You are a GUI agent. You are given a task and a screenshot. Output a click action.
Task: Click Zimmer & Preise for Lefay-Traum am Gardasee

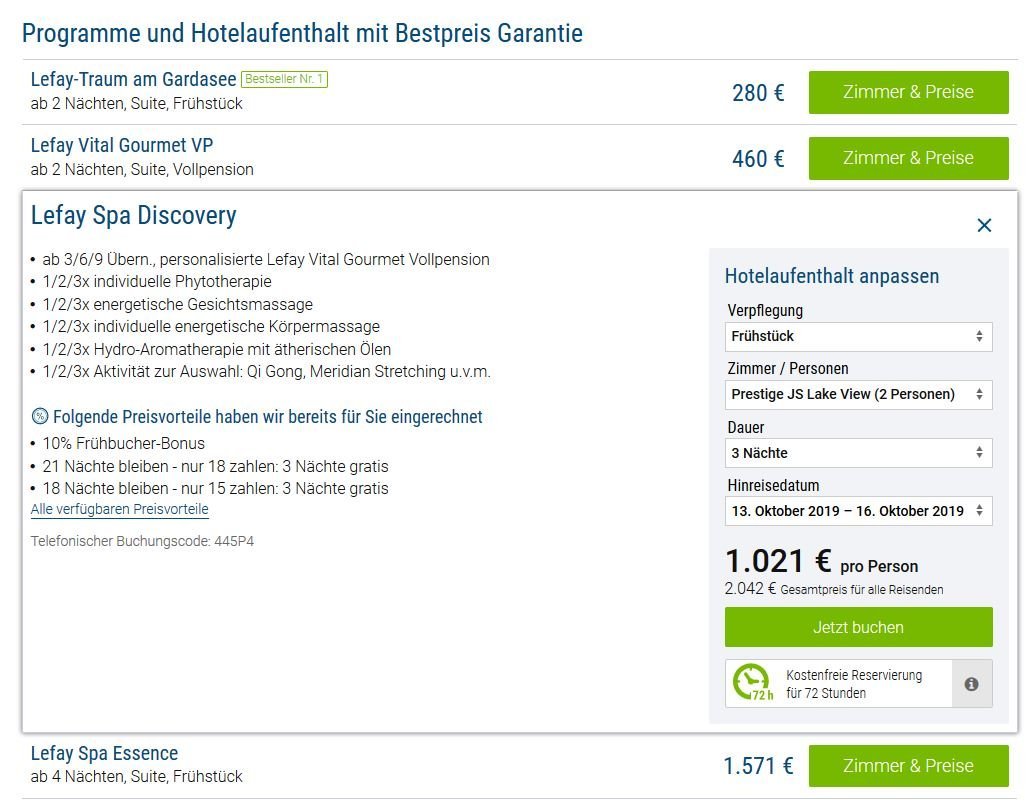[x=908, y=92]
